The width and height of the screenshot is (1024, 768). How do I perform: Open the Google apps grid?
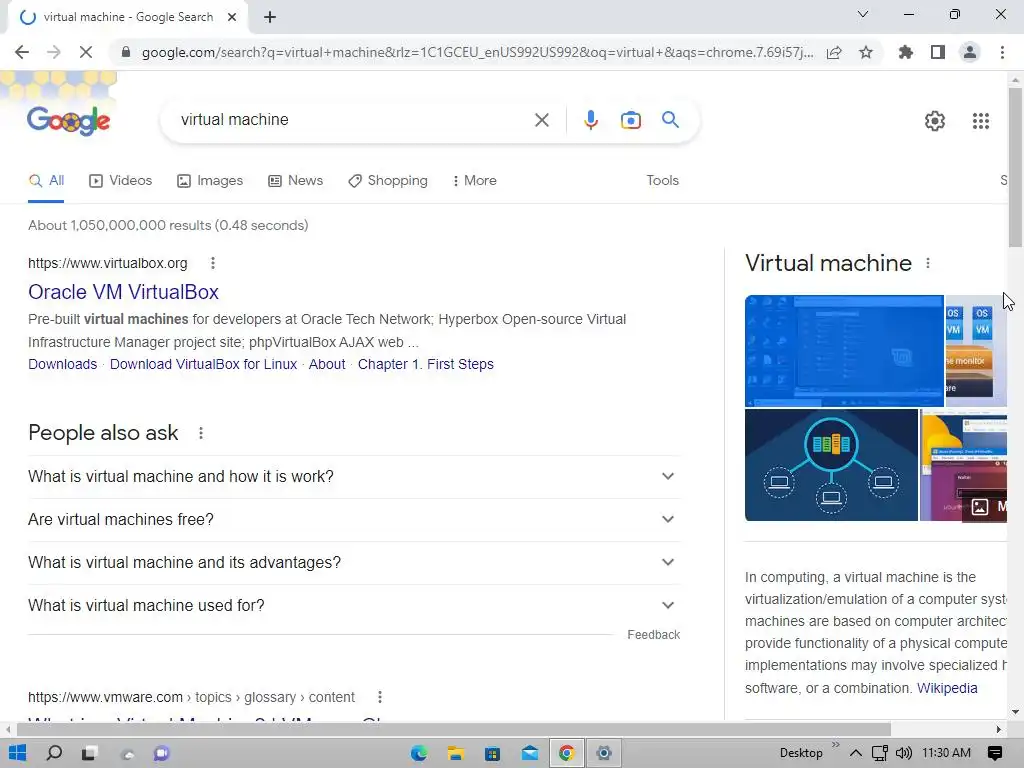click(x=980, y=121)
